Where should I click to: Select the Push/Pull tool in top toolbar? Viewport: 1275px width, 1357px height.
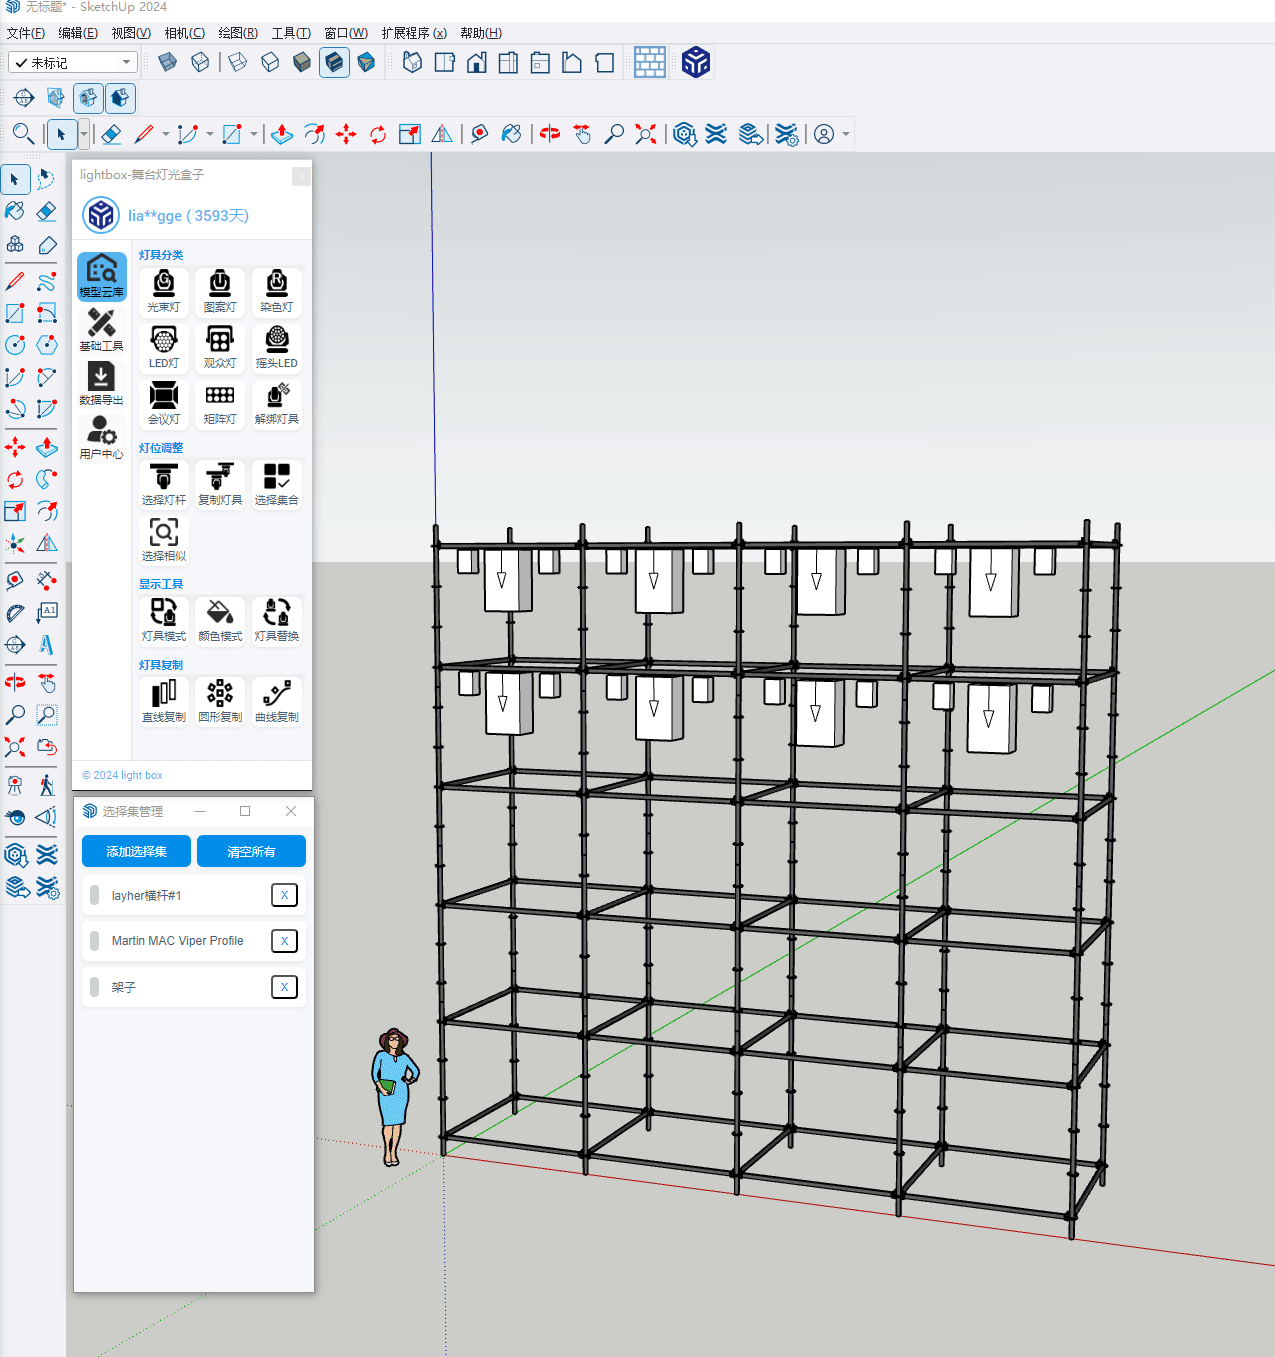[282, 134]
